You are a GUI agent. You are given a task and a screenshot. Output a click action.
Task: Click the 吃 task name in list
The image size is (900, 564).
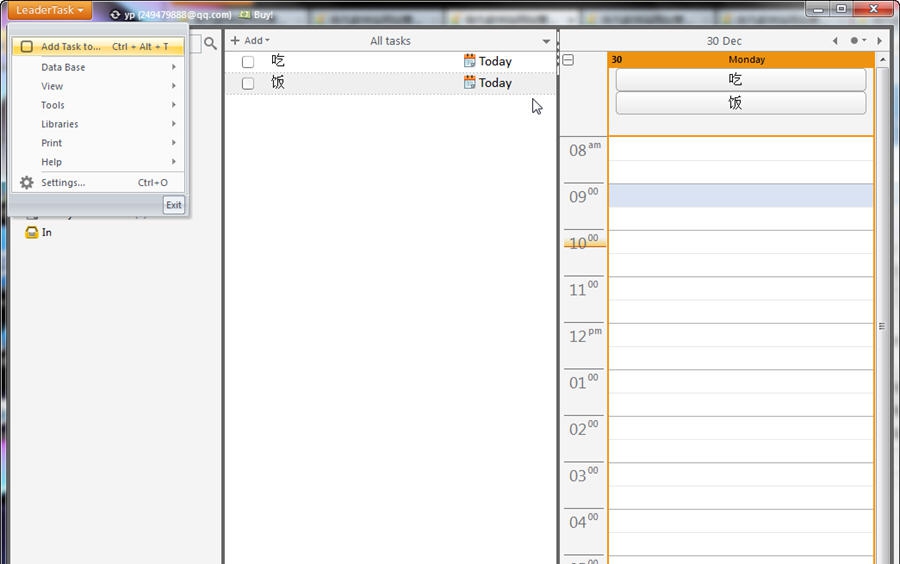(x=278, y=61)
